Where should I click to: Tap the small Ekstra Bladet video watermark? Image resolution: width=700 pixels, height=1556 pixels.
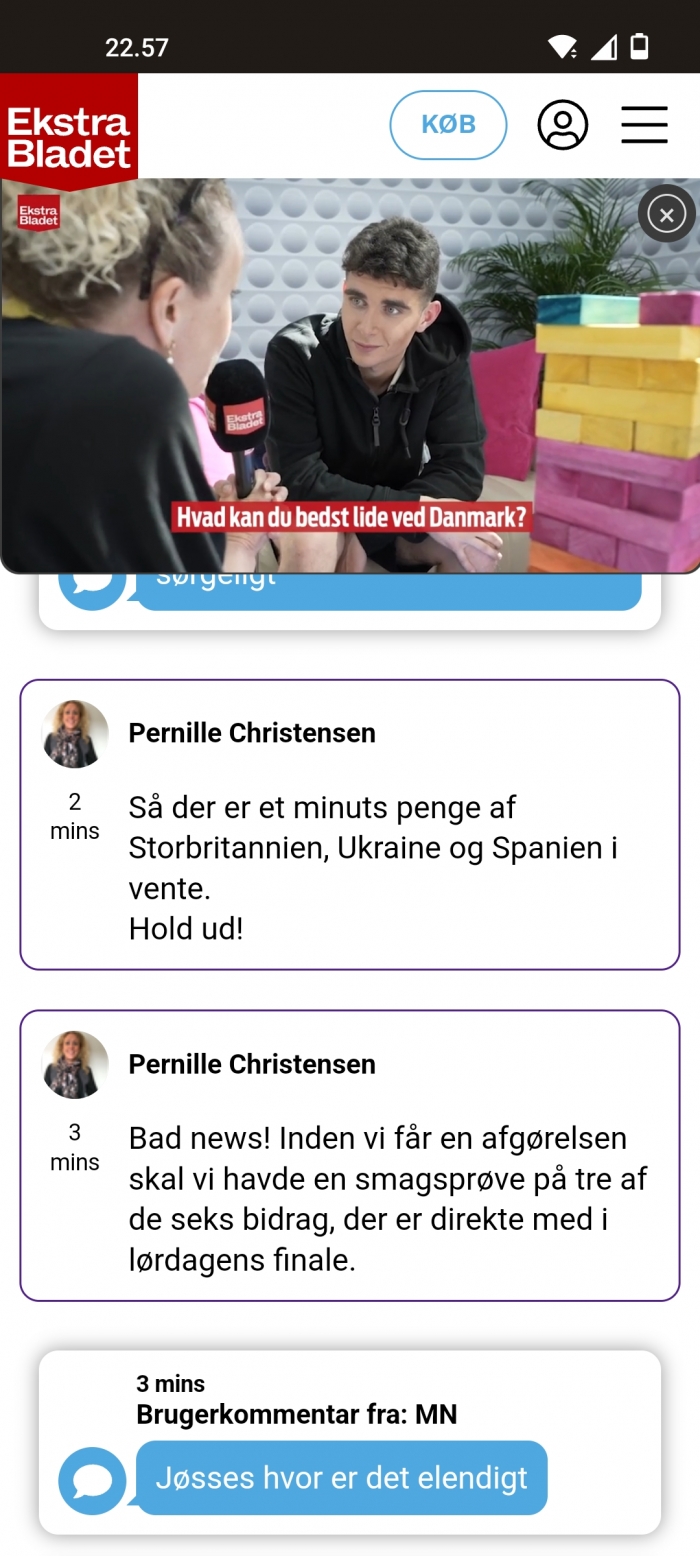38,213
